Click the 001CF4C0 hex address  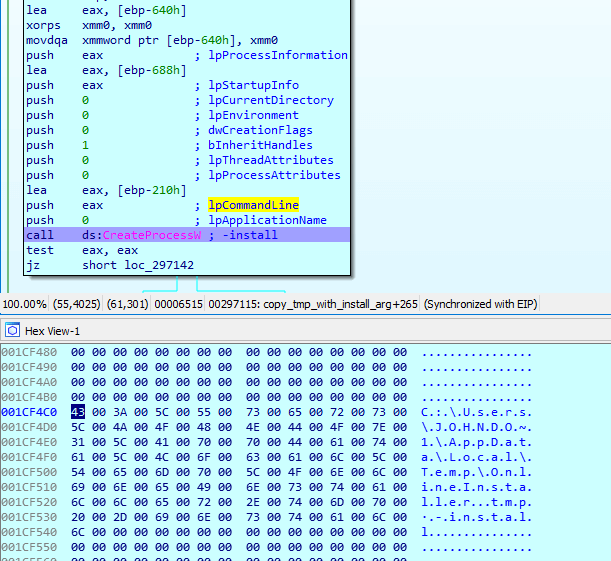click(x=29, y=412)
